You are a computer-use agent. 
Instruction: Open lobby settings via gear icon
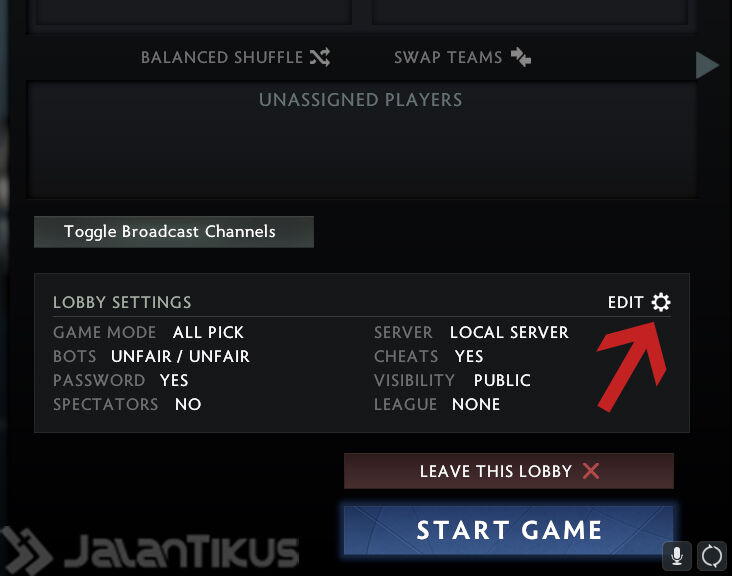pos(661,302)
